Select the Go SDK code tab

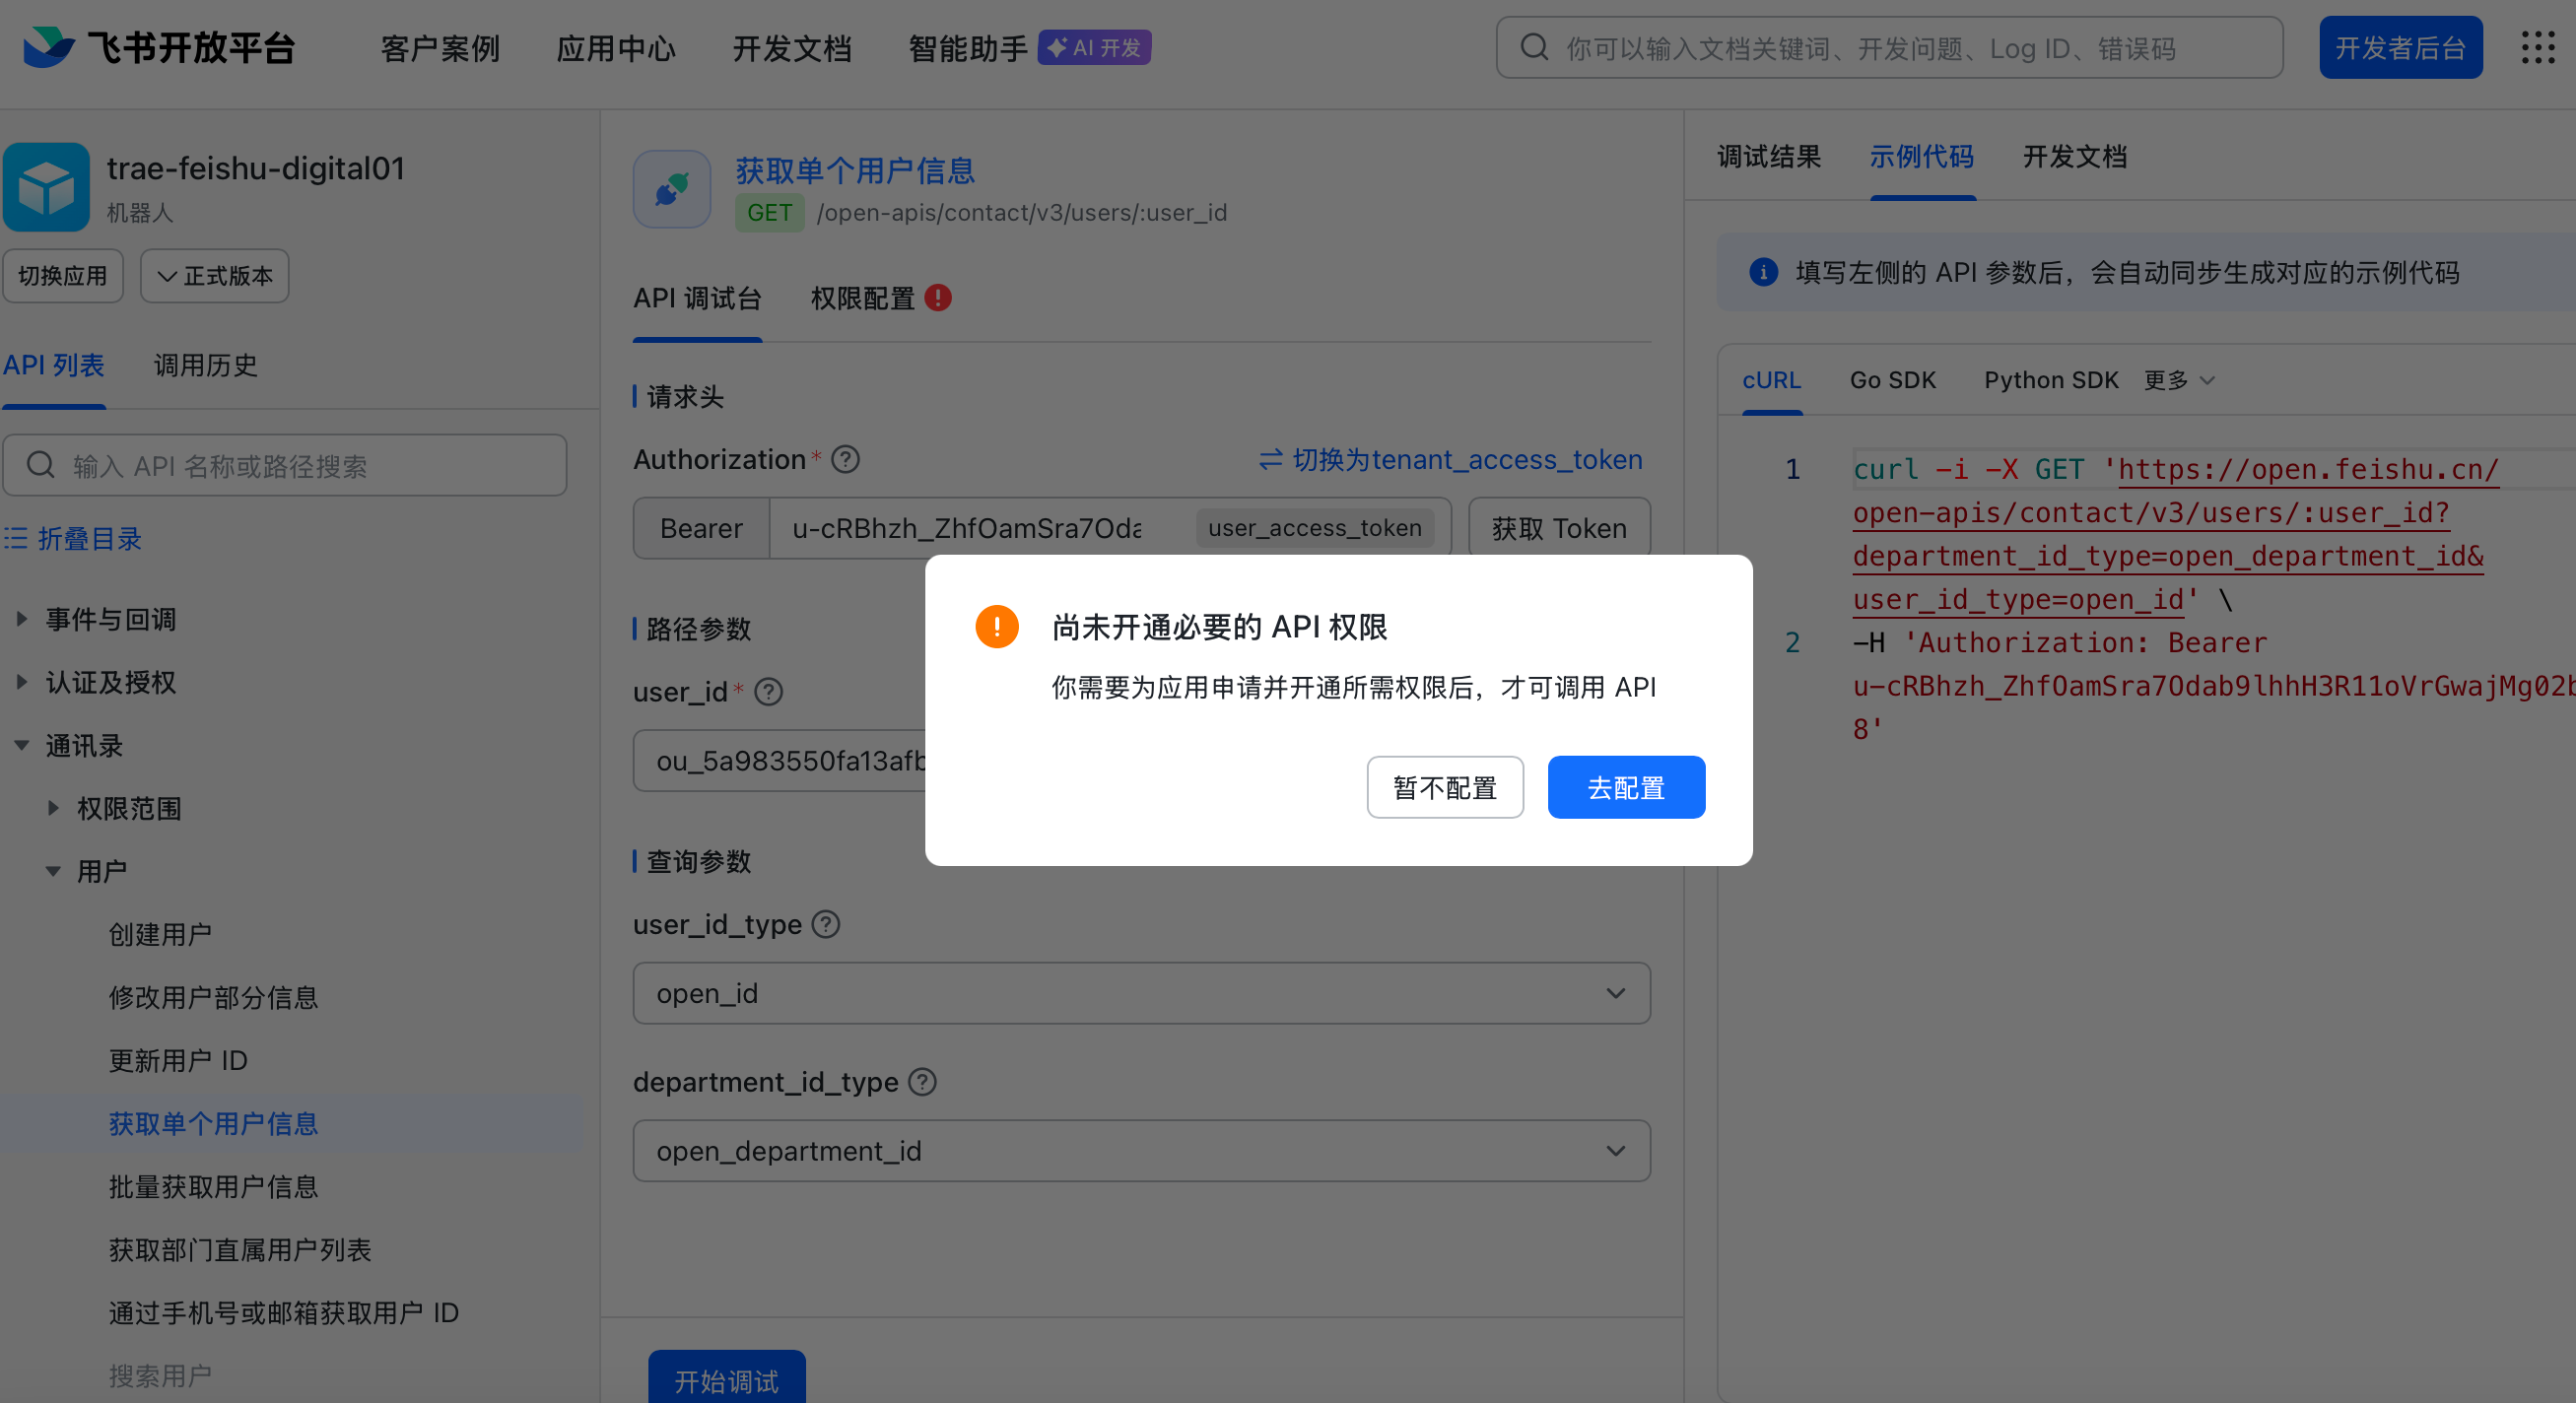point(1893,380)
